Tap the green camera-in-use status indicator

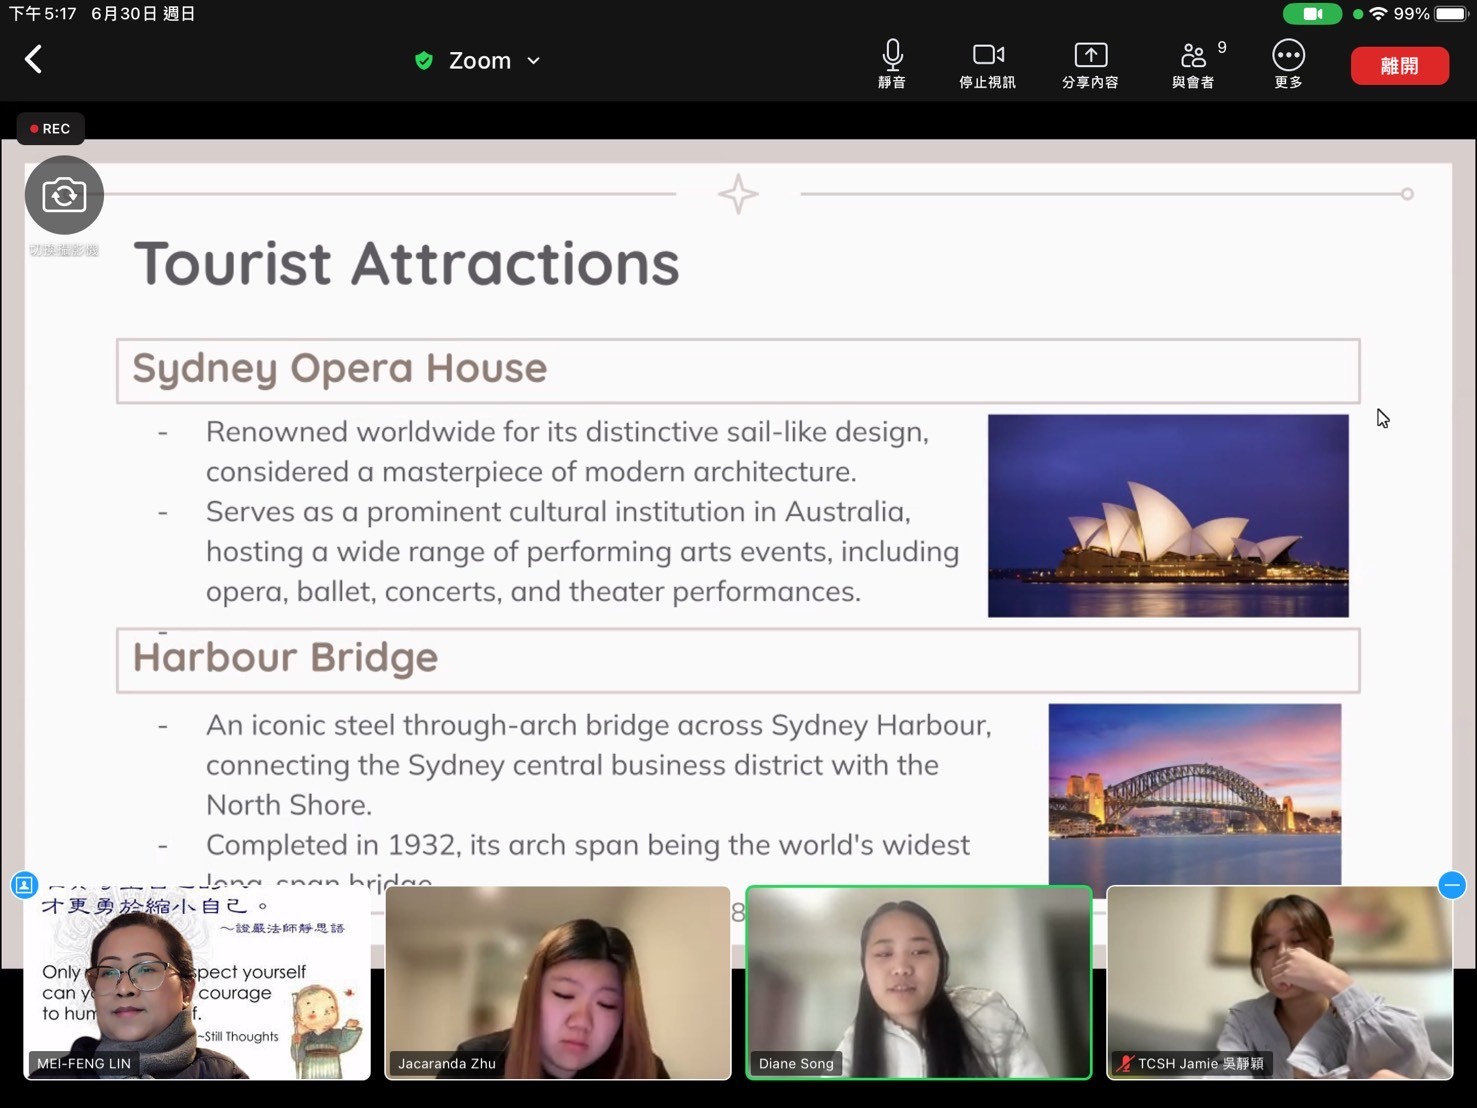click(1311, 14)
